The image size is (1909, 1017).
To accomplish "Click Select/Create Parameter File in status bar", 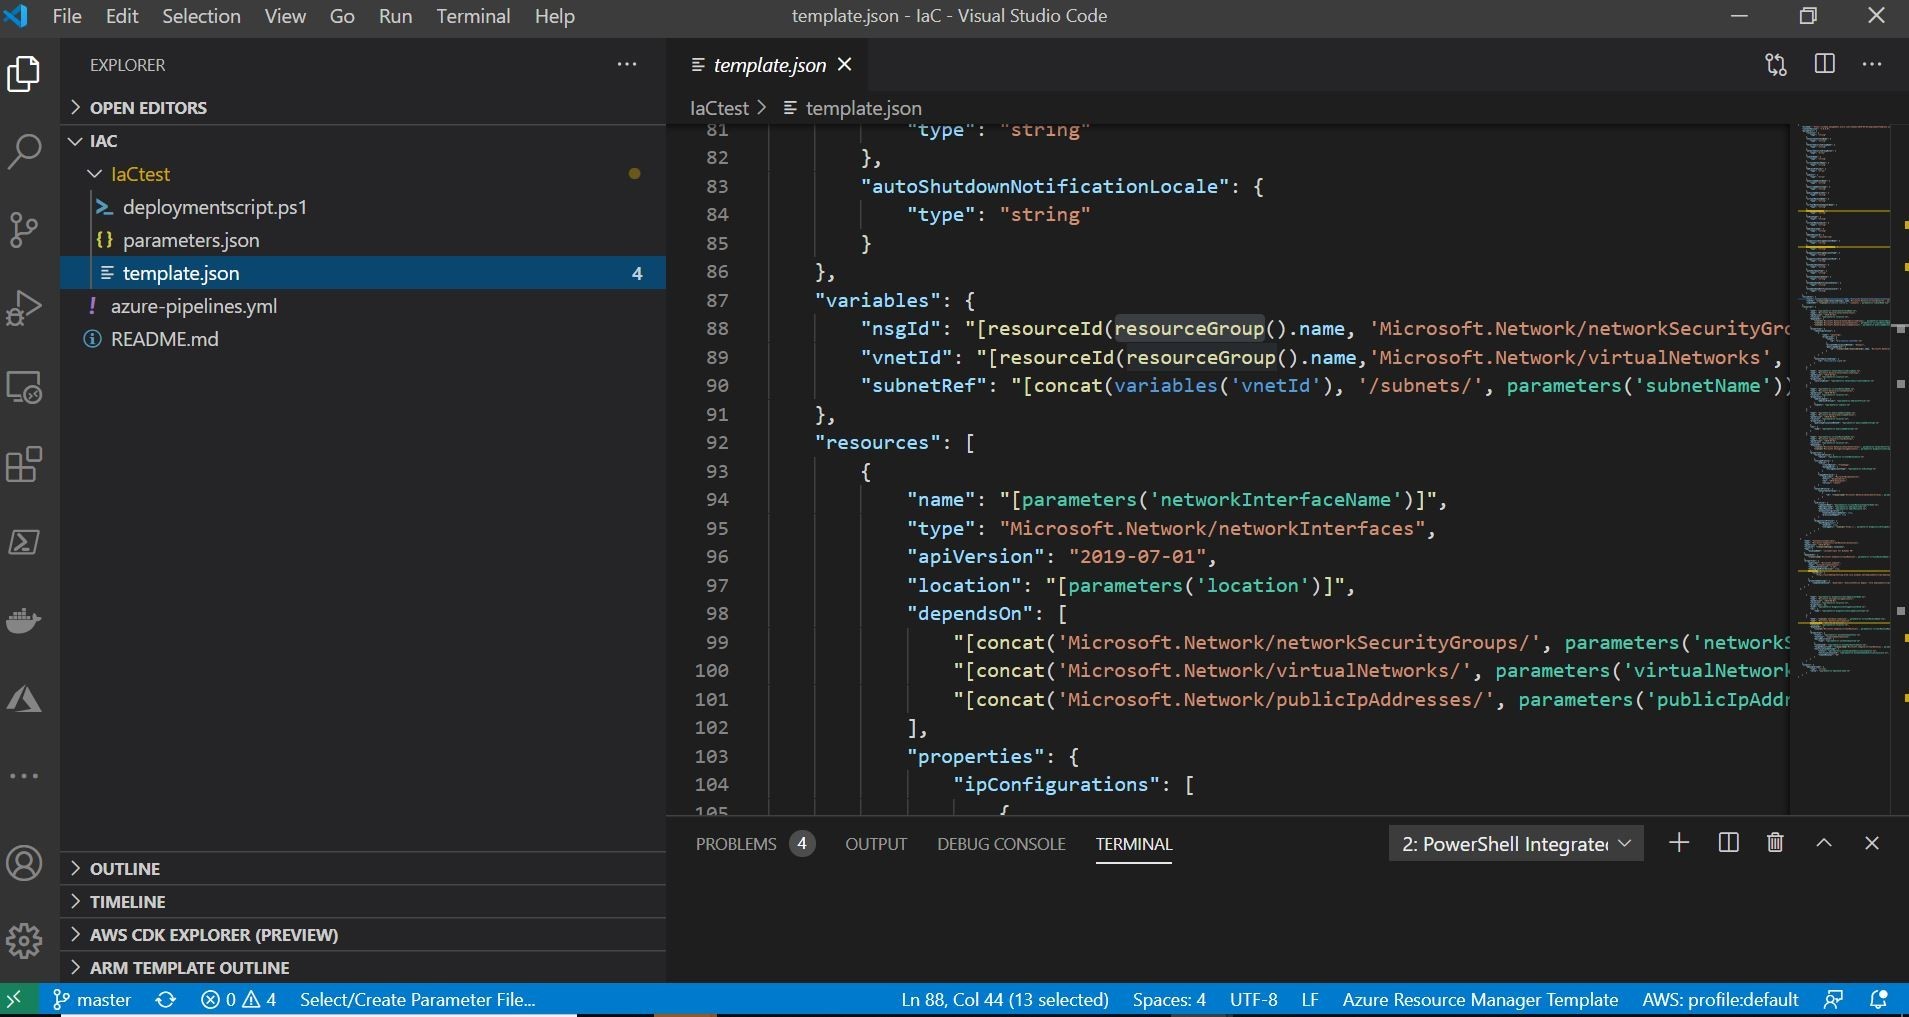I will click(x=417, y=1000).
